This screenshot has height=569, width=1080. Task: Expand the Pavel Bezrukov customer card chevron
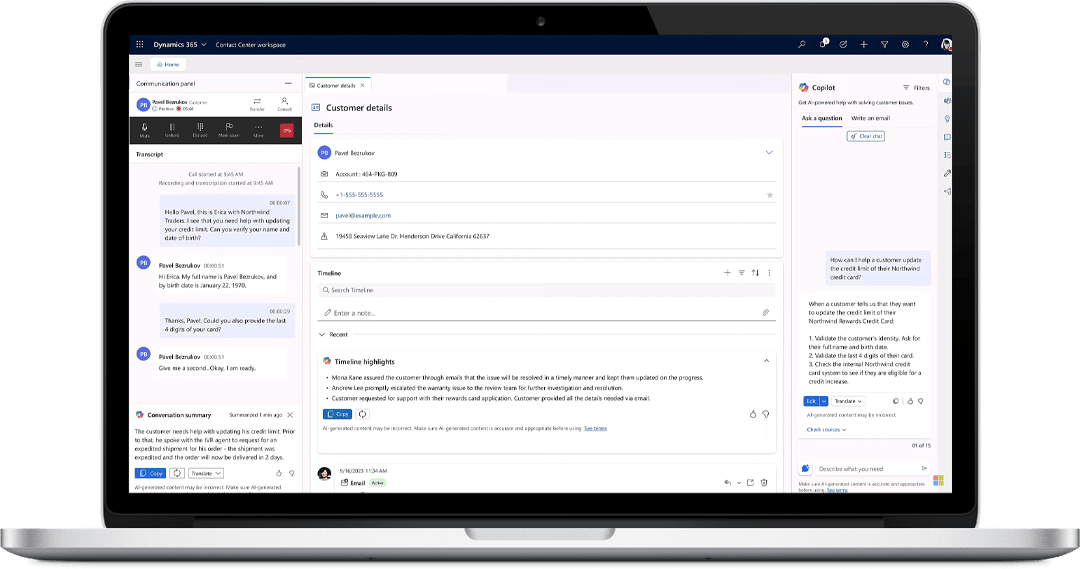coord(769,153)
